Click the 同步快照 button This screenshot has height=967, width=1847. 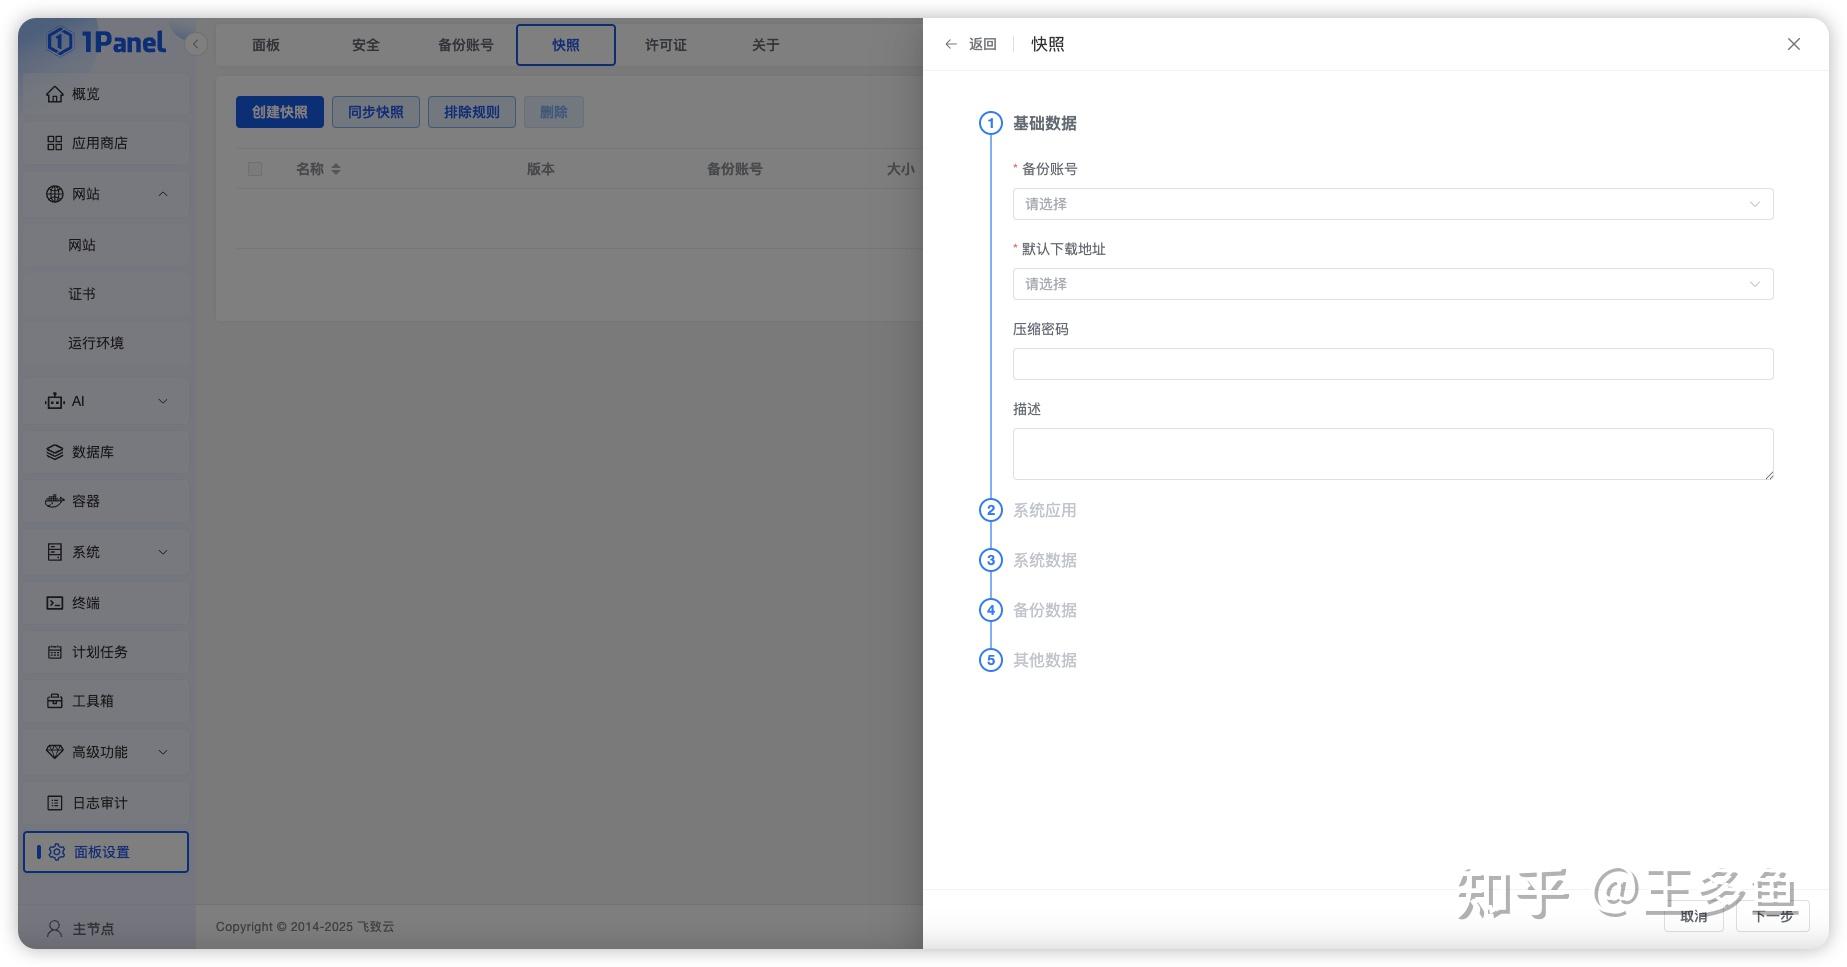click(376, 112)
